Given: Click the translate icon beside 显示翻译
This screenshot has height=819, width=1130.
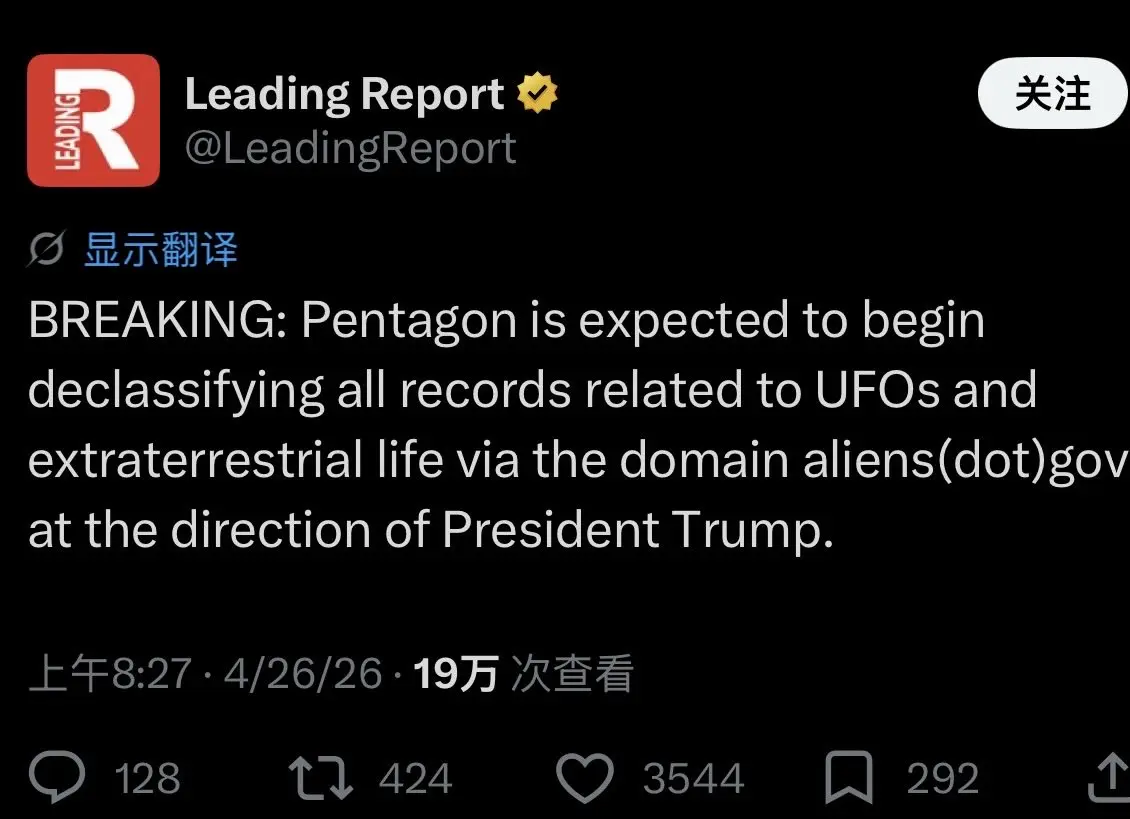Looking at the screenshot, I should click(47, 250).
